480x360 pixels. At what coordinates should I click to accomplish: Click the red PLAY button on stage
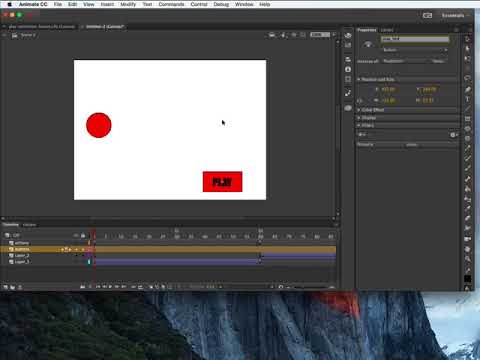222,182
